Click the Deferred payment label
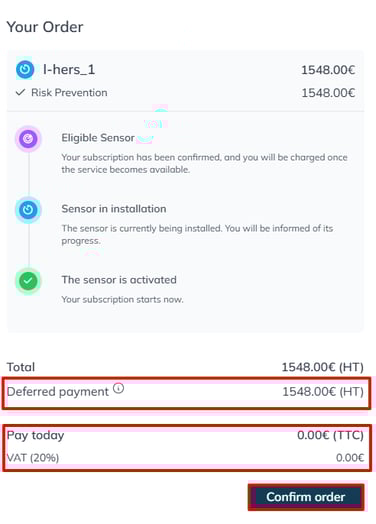 point(57,392)
